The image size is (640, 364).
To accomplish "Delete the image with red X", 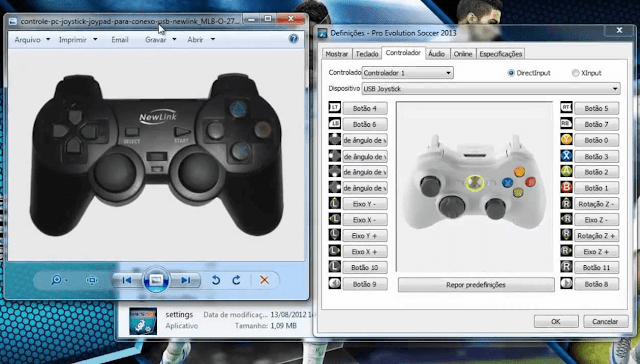I will [x=264, y=280].
